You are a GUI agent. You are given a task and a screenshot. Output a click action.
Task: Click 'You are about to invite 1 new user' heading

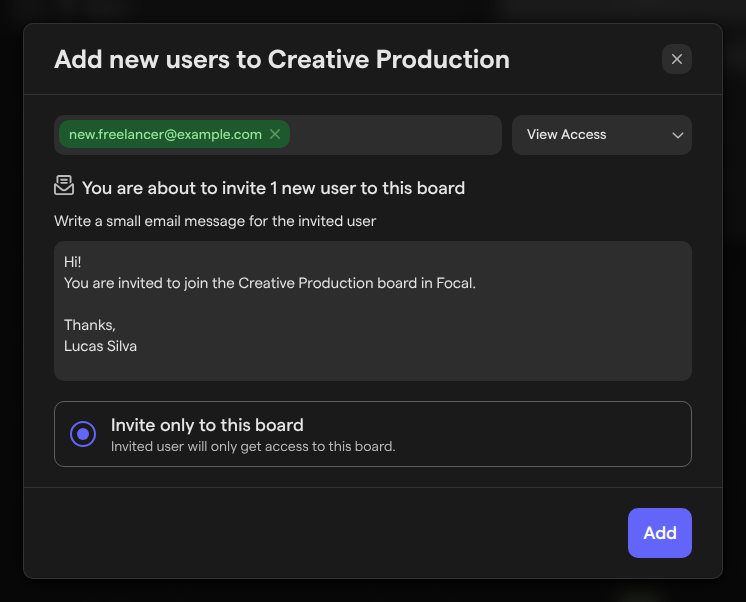click(x=274, y=188)
